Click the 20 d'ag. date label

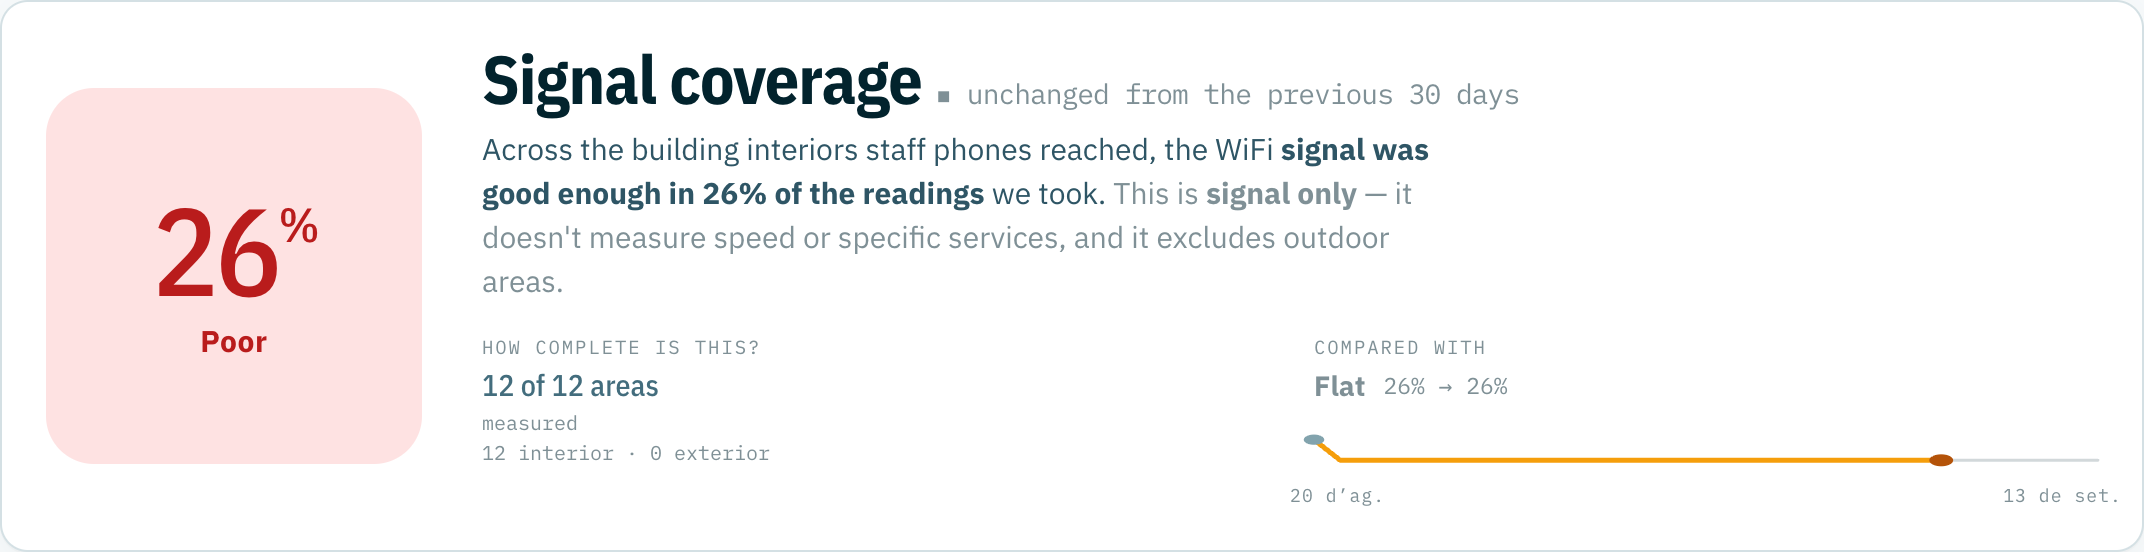1336,496
